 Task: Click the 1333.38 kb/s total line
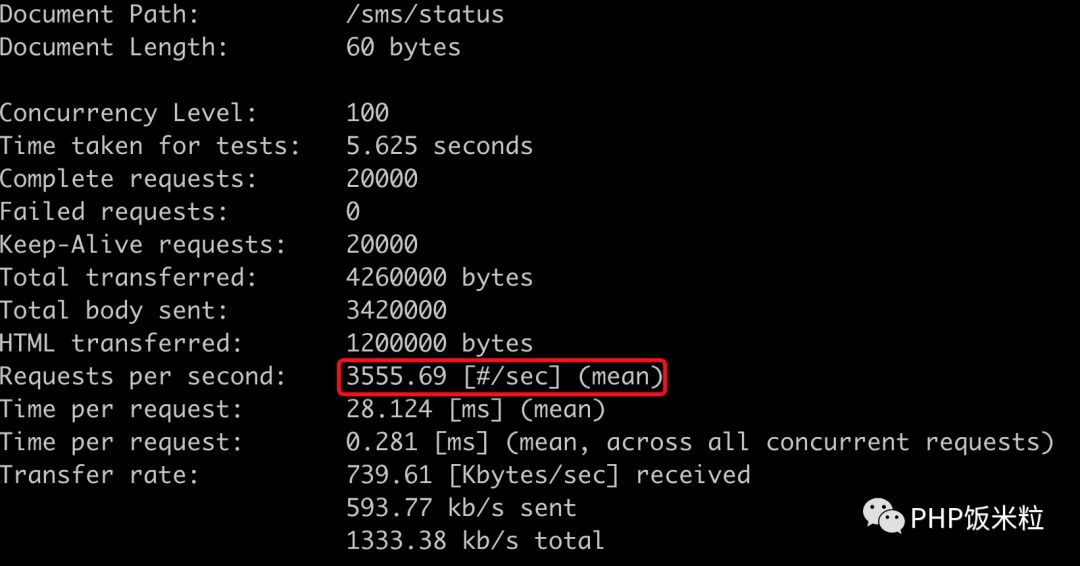tap(475, 540)
